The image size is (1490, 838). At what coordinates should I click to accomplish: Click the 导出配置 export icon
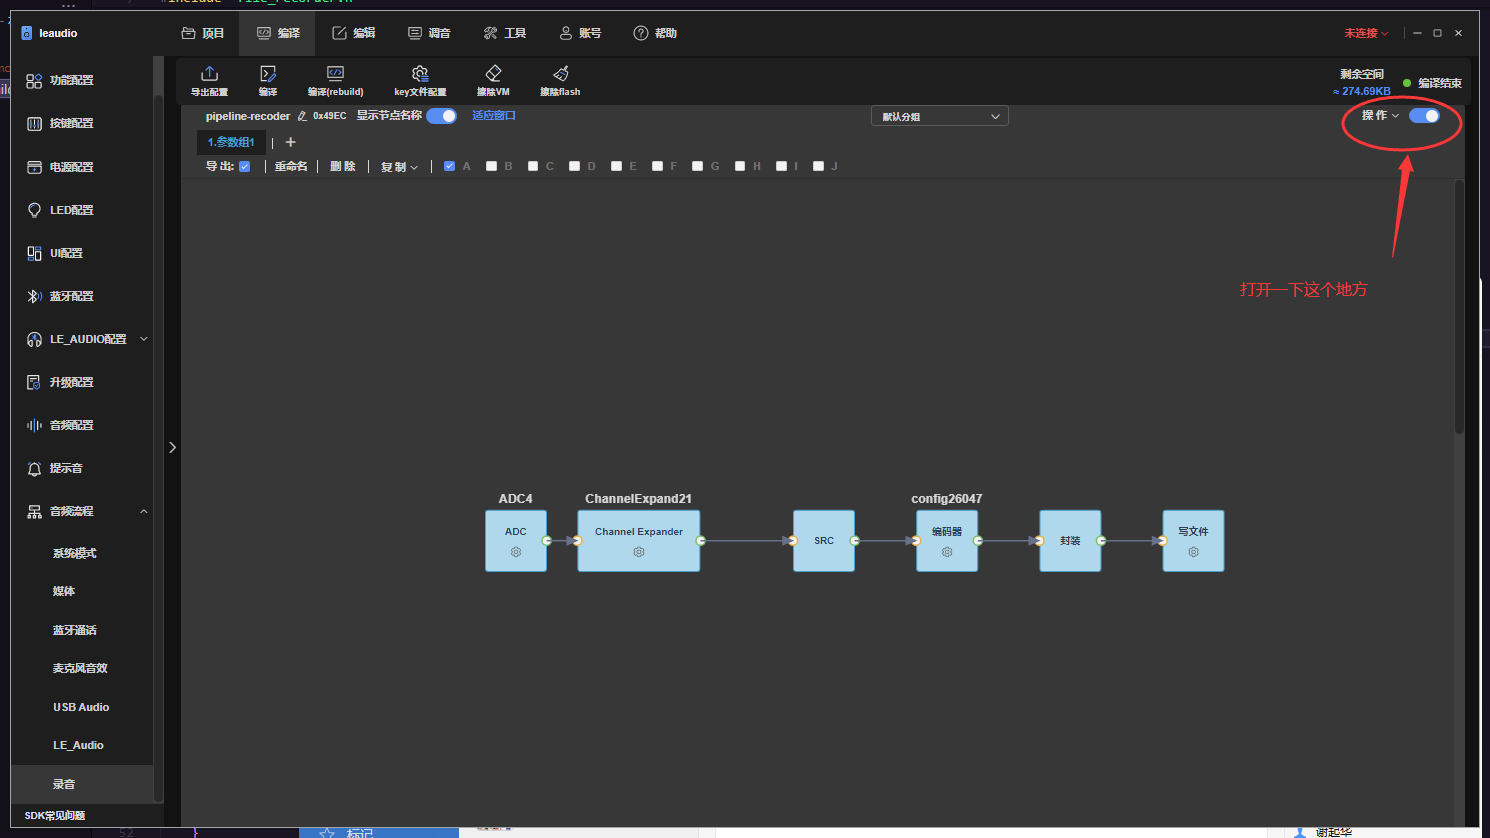(209, 74)
